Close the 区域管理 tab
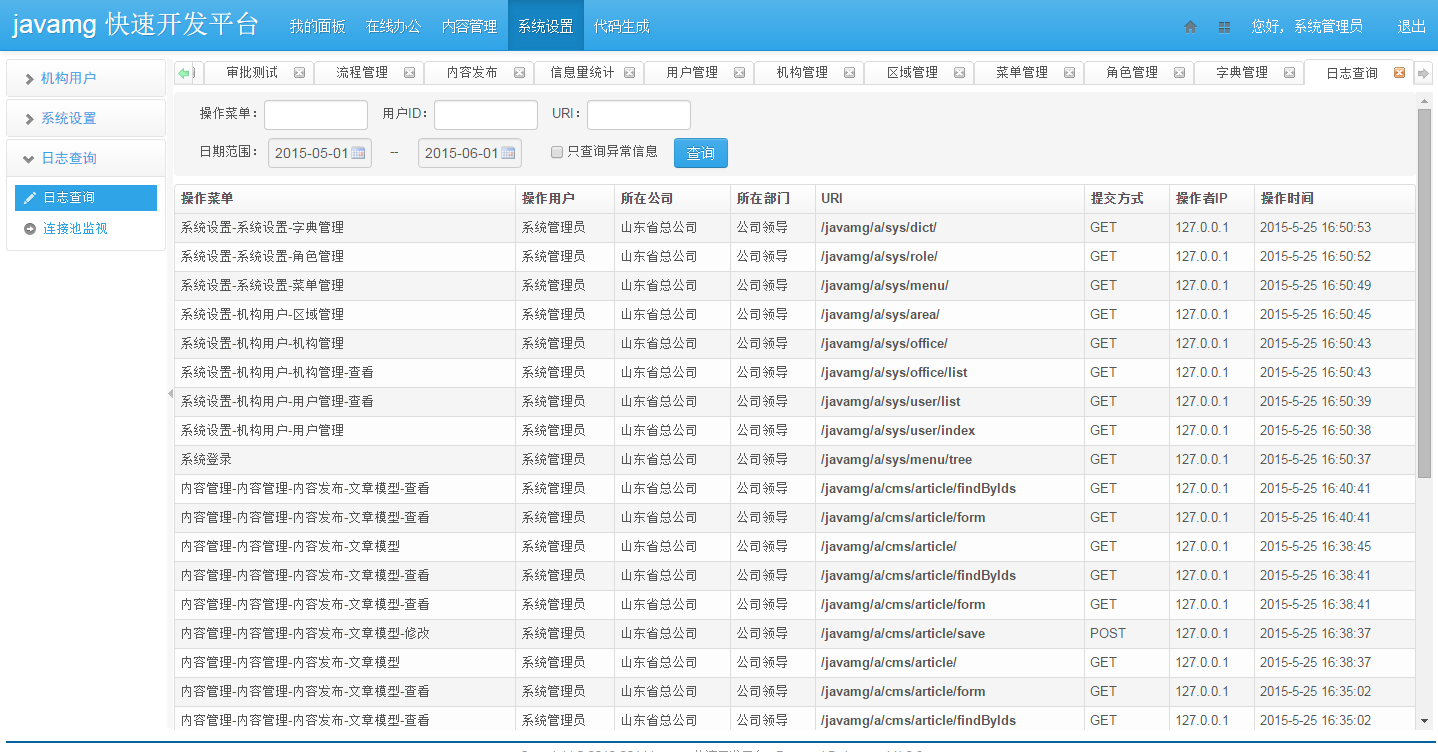Image resolution: width=1438 pixels, height=752 pixels. pyautogui.click(x=959, y=72)
